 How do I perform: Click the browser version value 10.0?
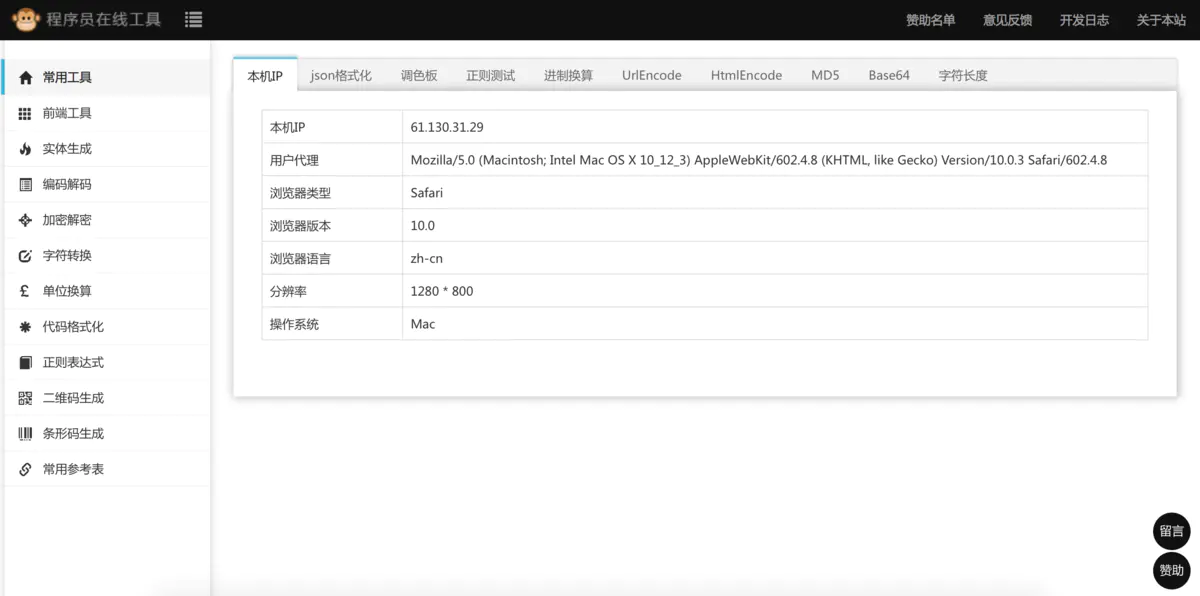423,226
